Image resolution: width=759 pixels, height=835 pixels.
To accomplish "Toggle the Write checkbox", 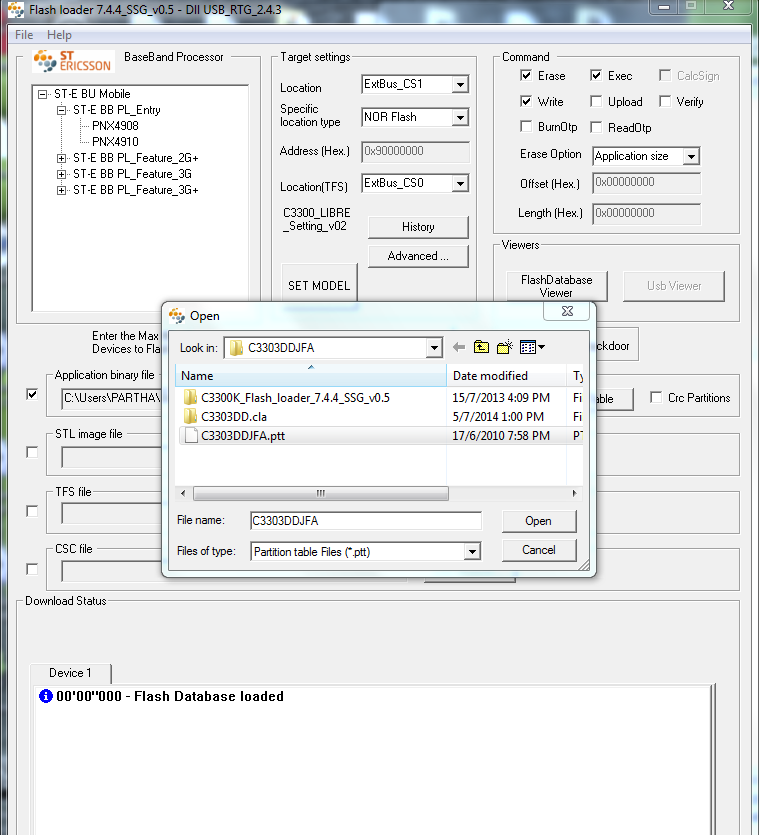I will click(526, 101).
